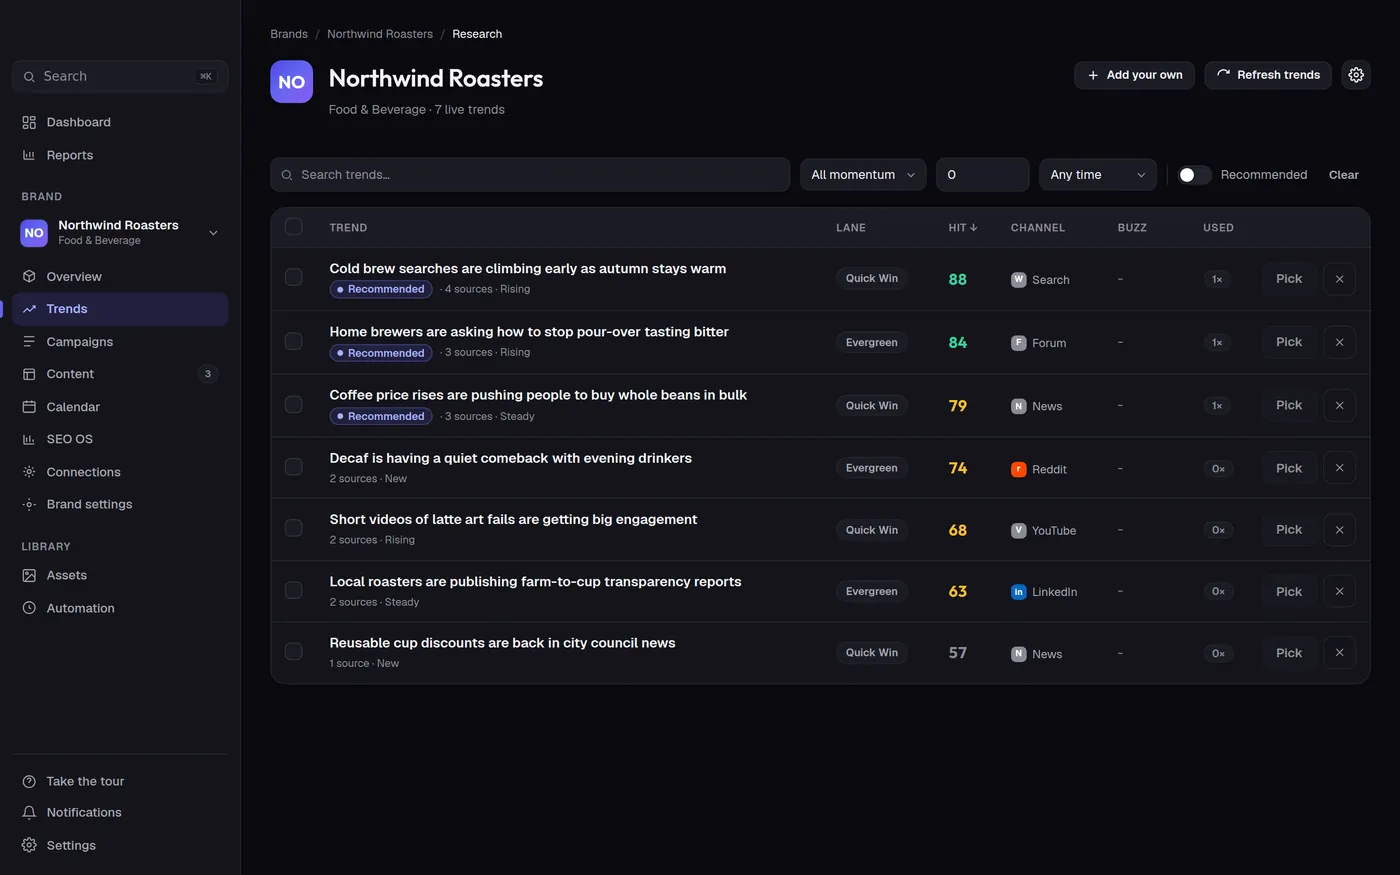This screenshot has width=1400, height=875.
Task: Sort by the HIT column arrow
Action: [973, 228]
